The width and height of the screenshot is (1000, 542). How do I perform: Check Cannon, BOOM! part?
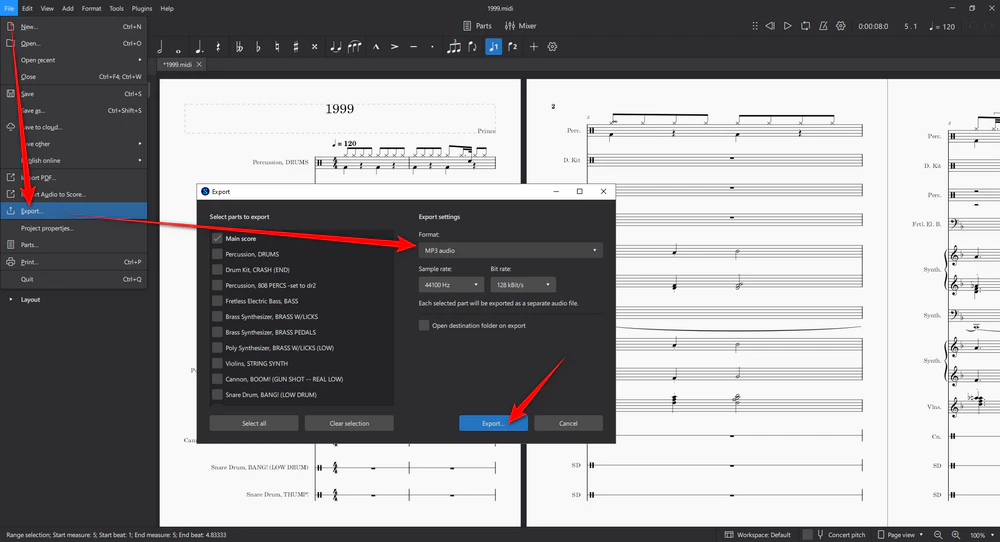click(217, 379)
